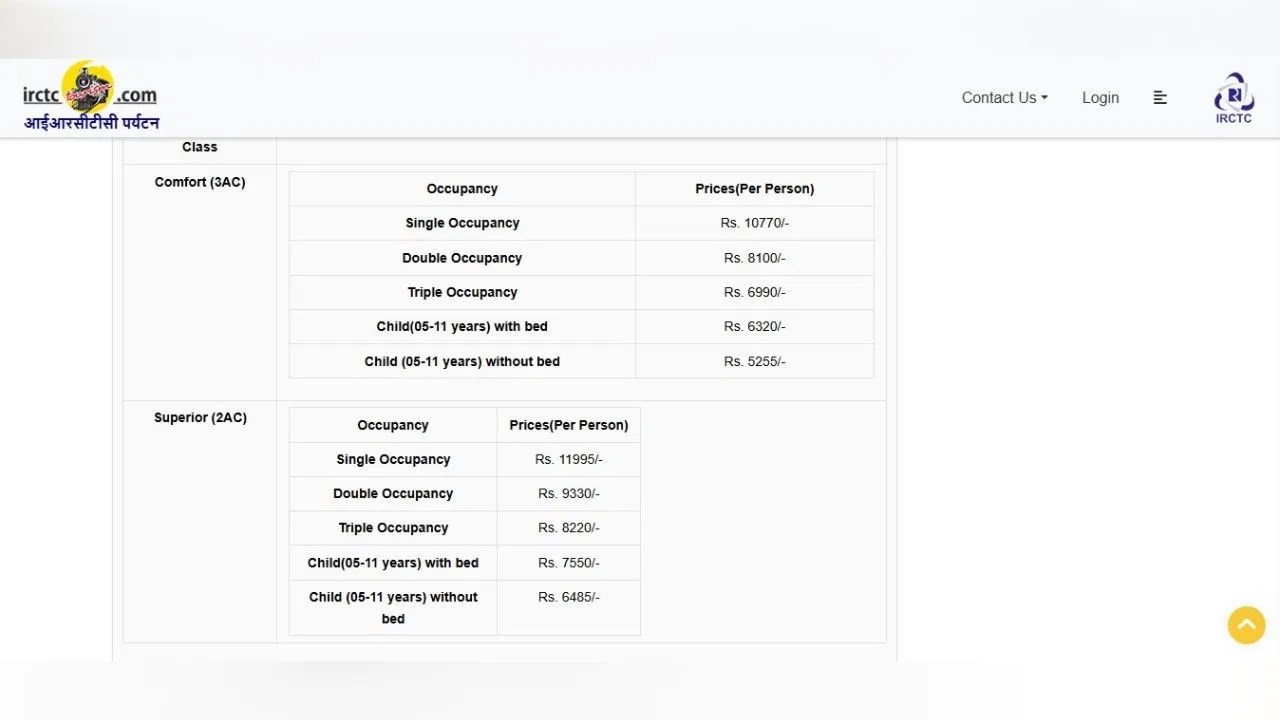Open the hamburger menu icon
1280x720 pixels.
[x=1160, y=98]
